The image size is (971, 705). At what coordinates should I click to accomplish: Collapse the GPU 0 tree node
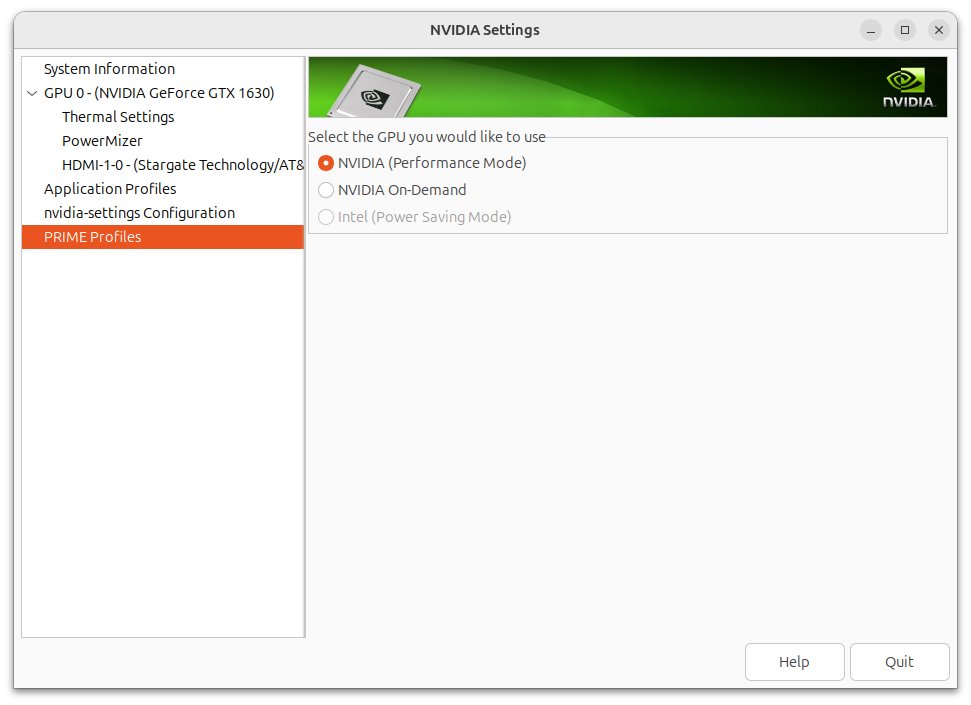32,93
